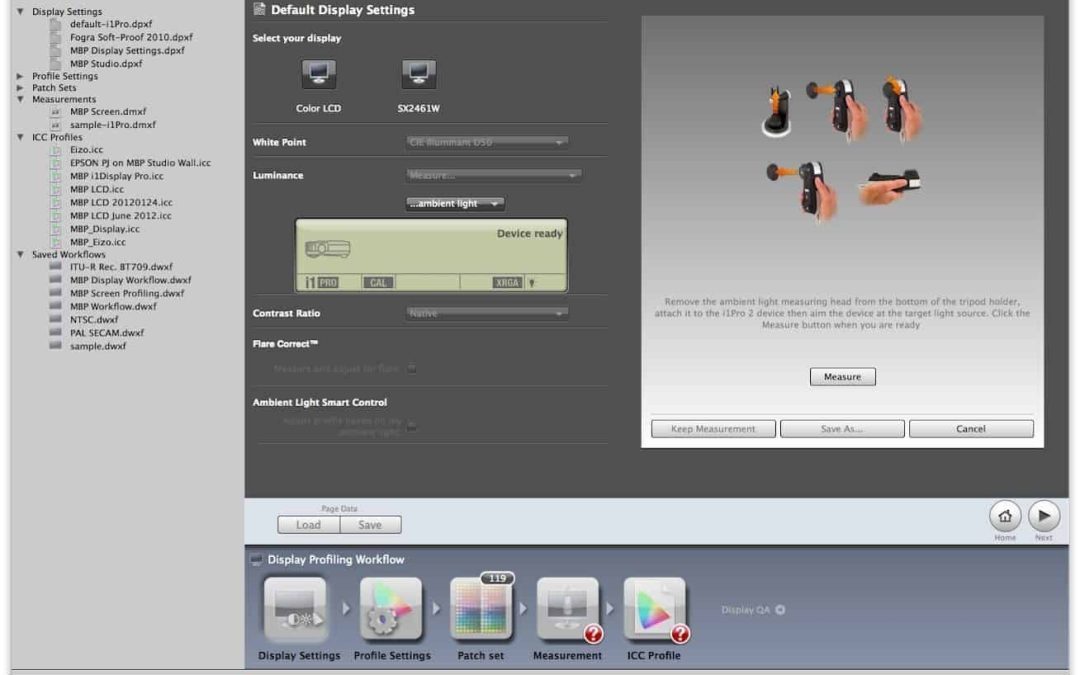1080x675 pixels.
Task: Open the ICC Profile workflow step
Action: [654, 610]
